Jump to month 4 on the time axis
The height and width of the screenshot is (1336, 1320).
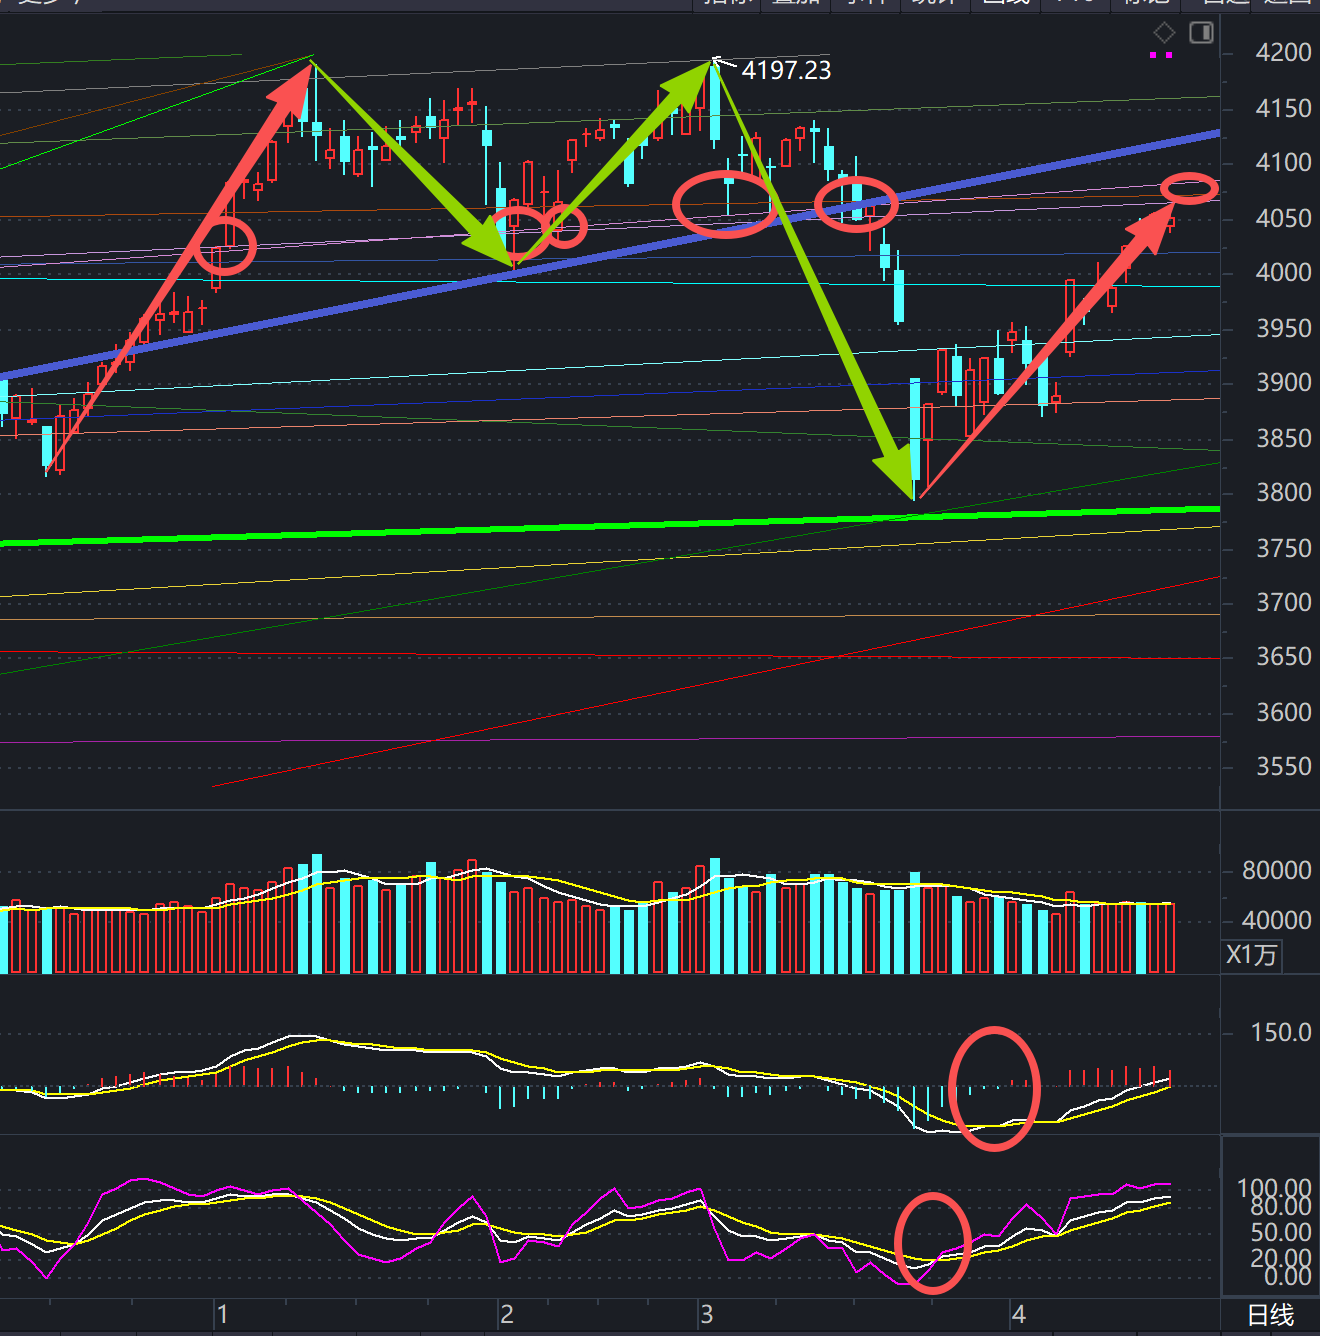pos(1018,1314)
